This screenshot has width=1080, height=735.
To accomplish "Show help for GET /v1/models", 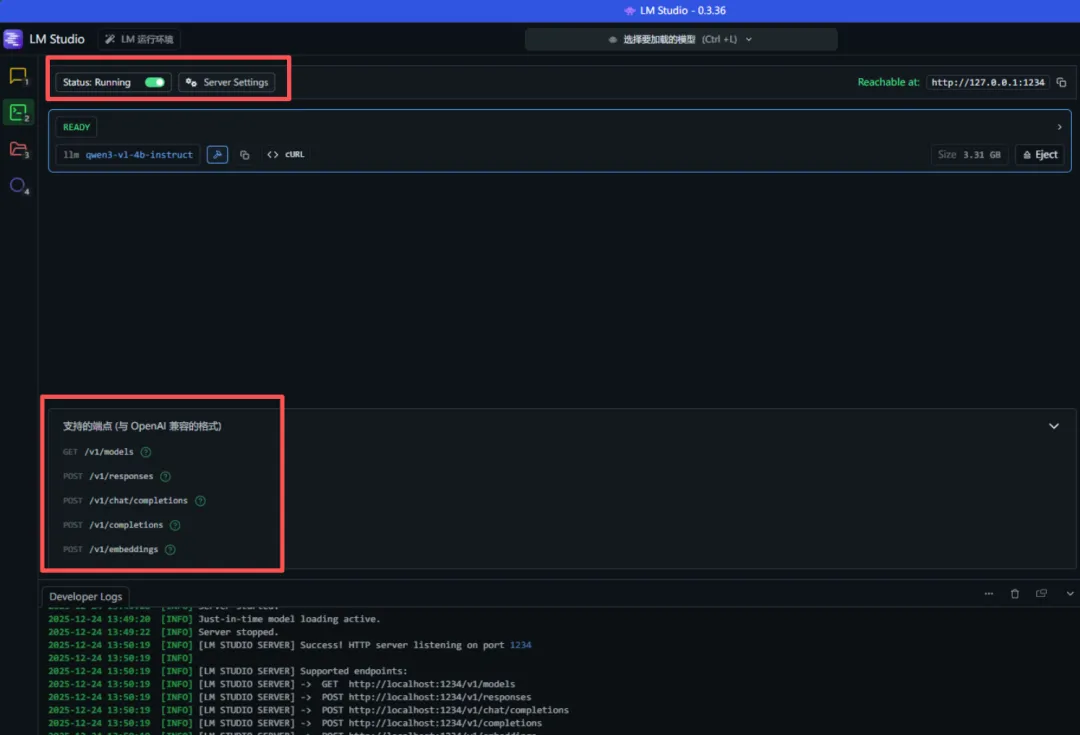I will click(x=145, y=452).
